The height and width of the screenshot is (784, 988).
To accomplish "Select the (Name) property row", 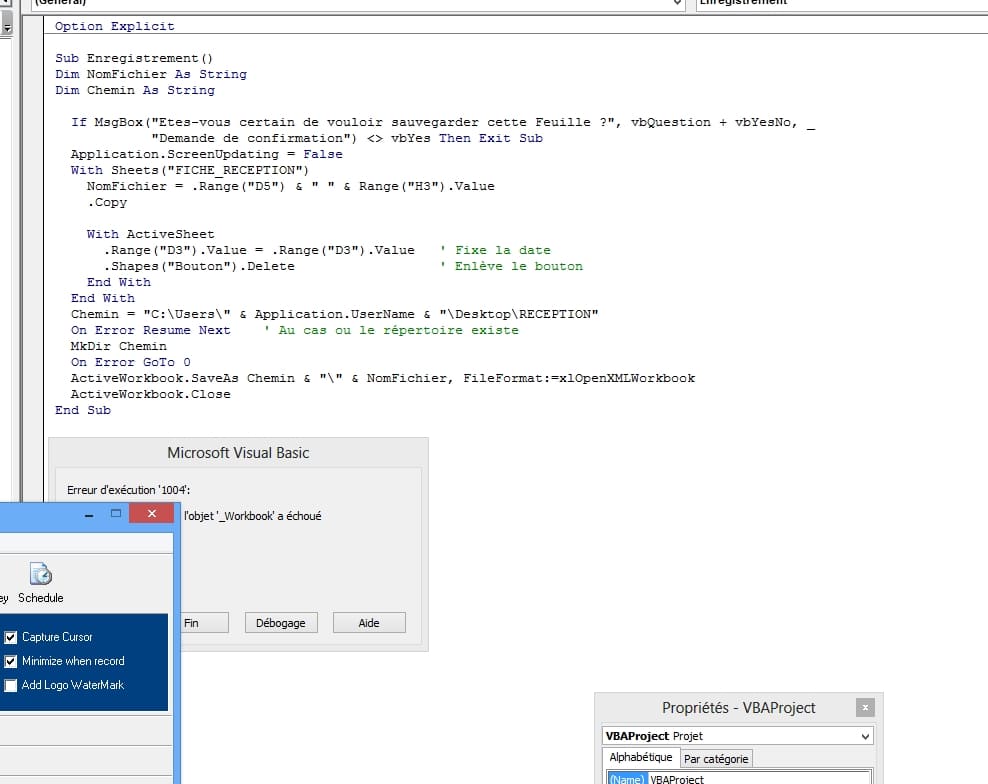I will 627,779.
